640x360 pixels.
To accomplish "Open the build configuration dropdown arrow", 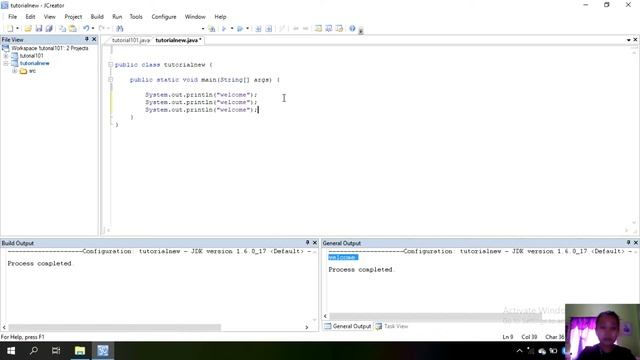I will coord(203,29).
